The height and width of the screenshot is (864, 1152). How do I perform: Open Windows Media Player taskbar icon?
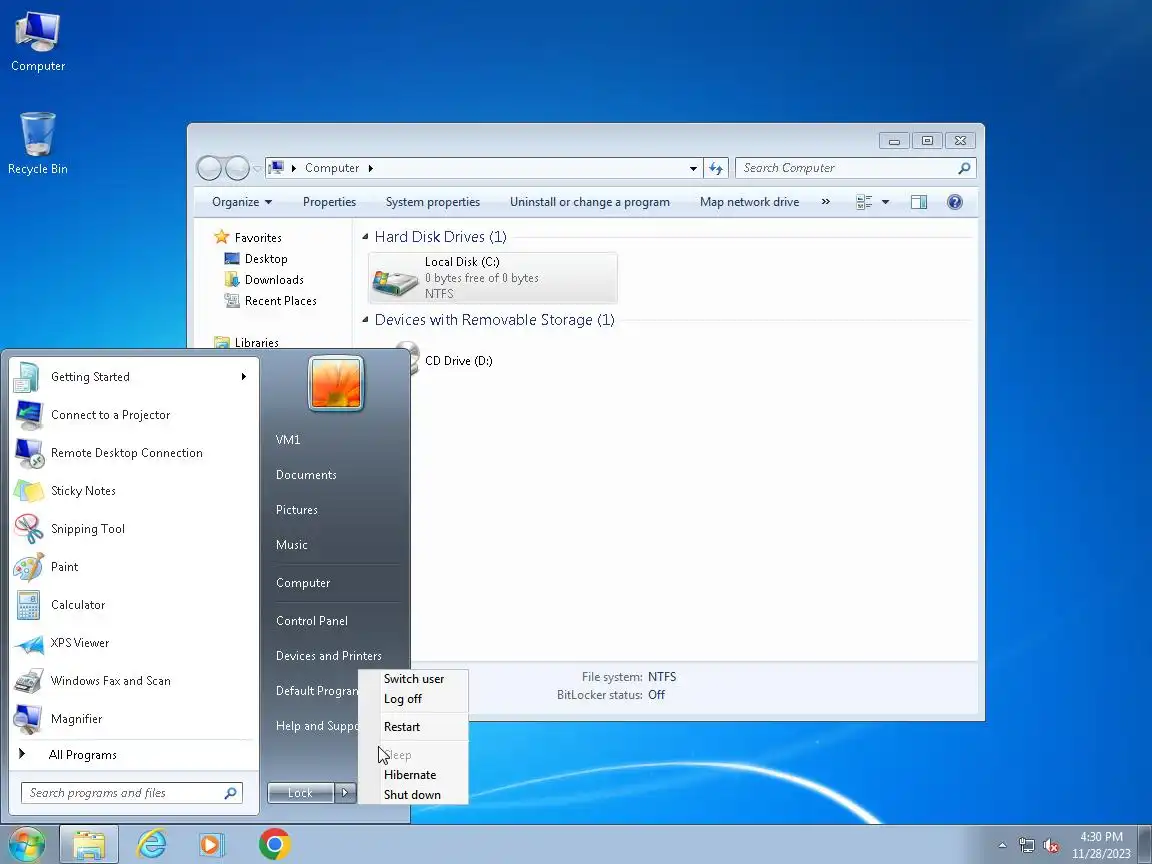(x=212, y=845)
